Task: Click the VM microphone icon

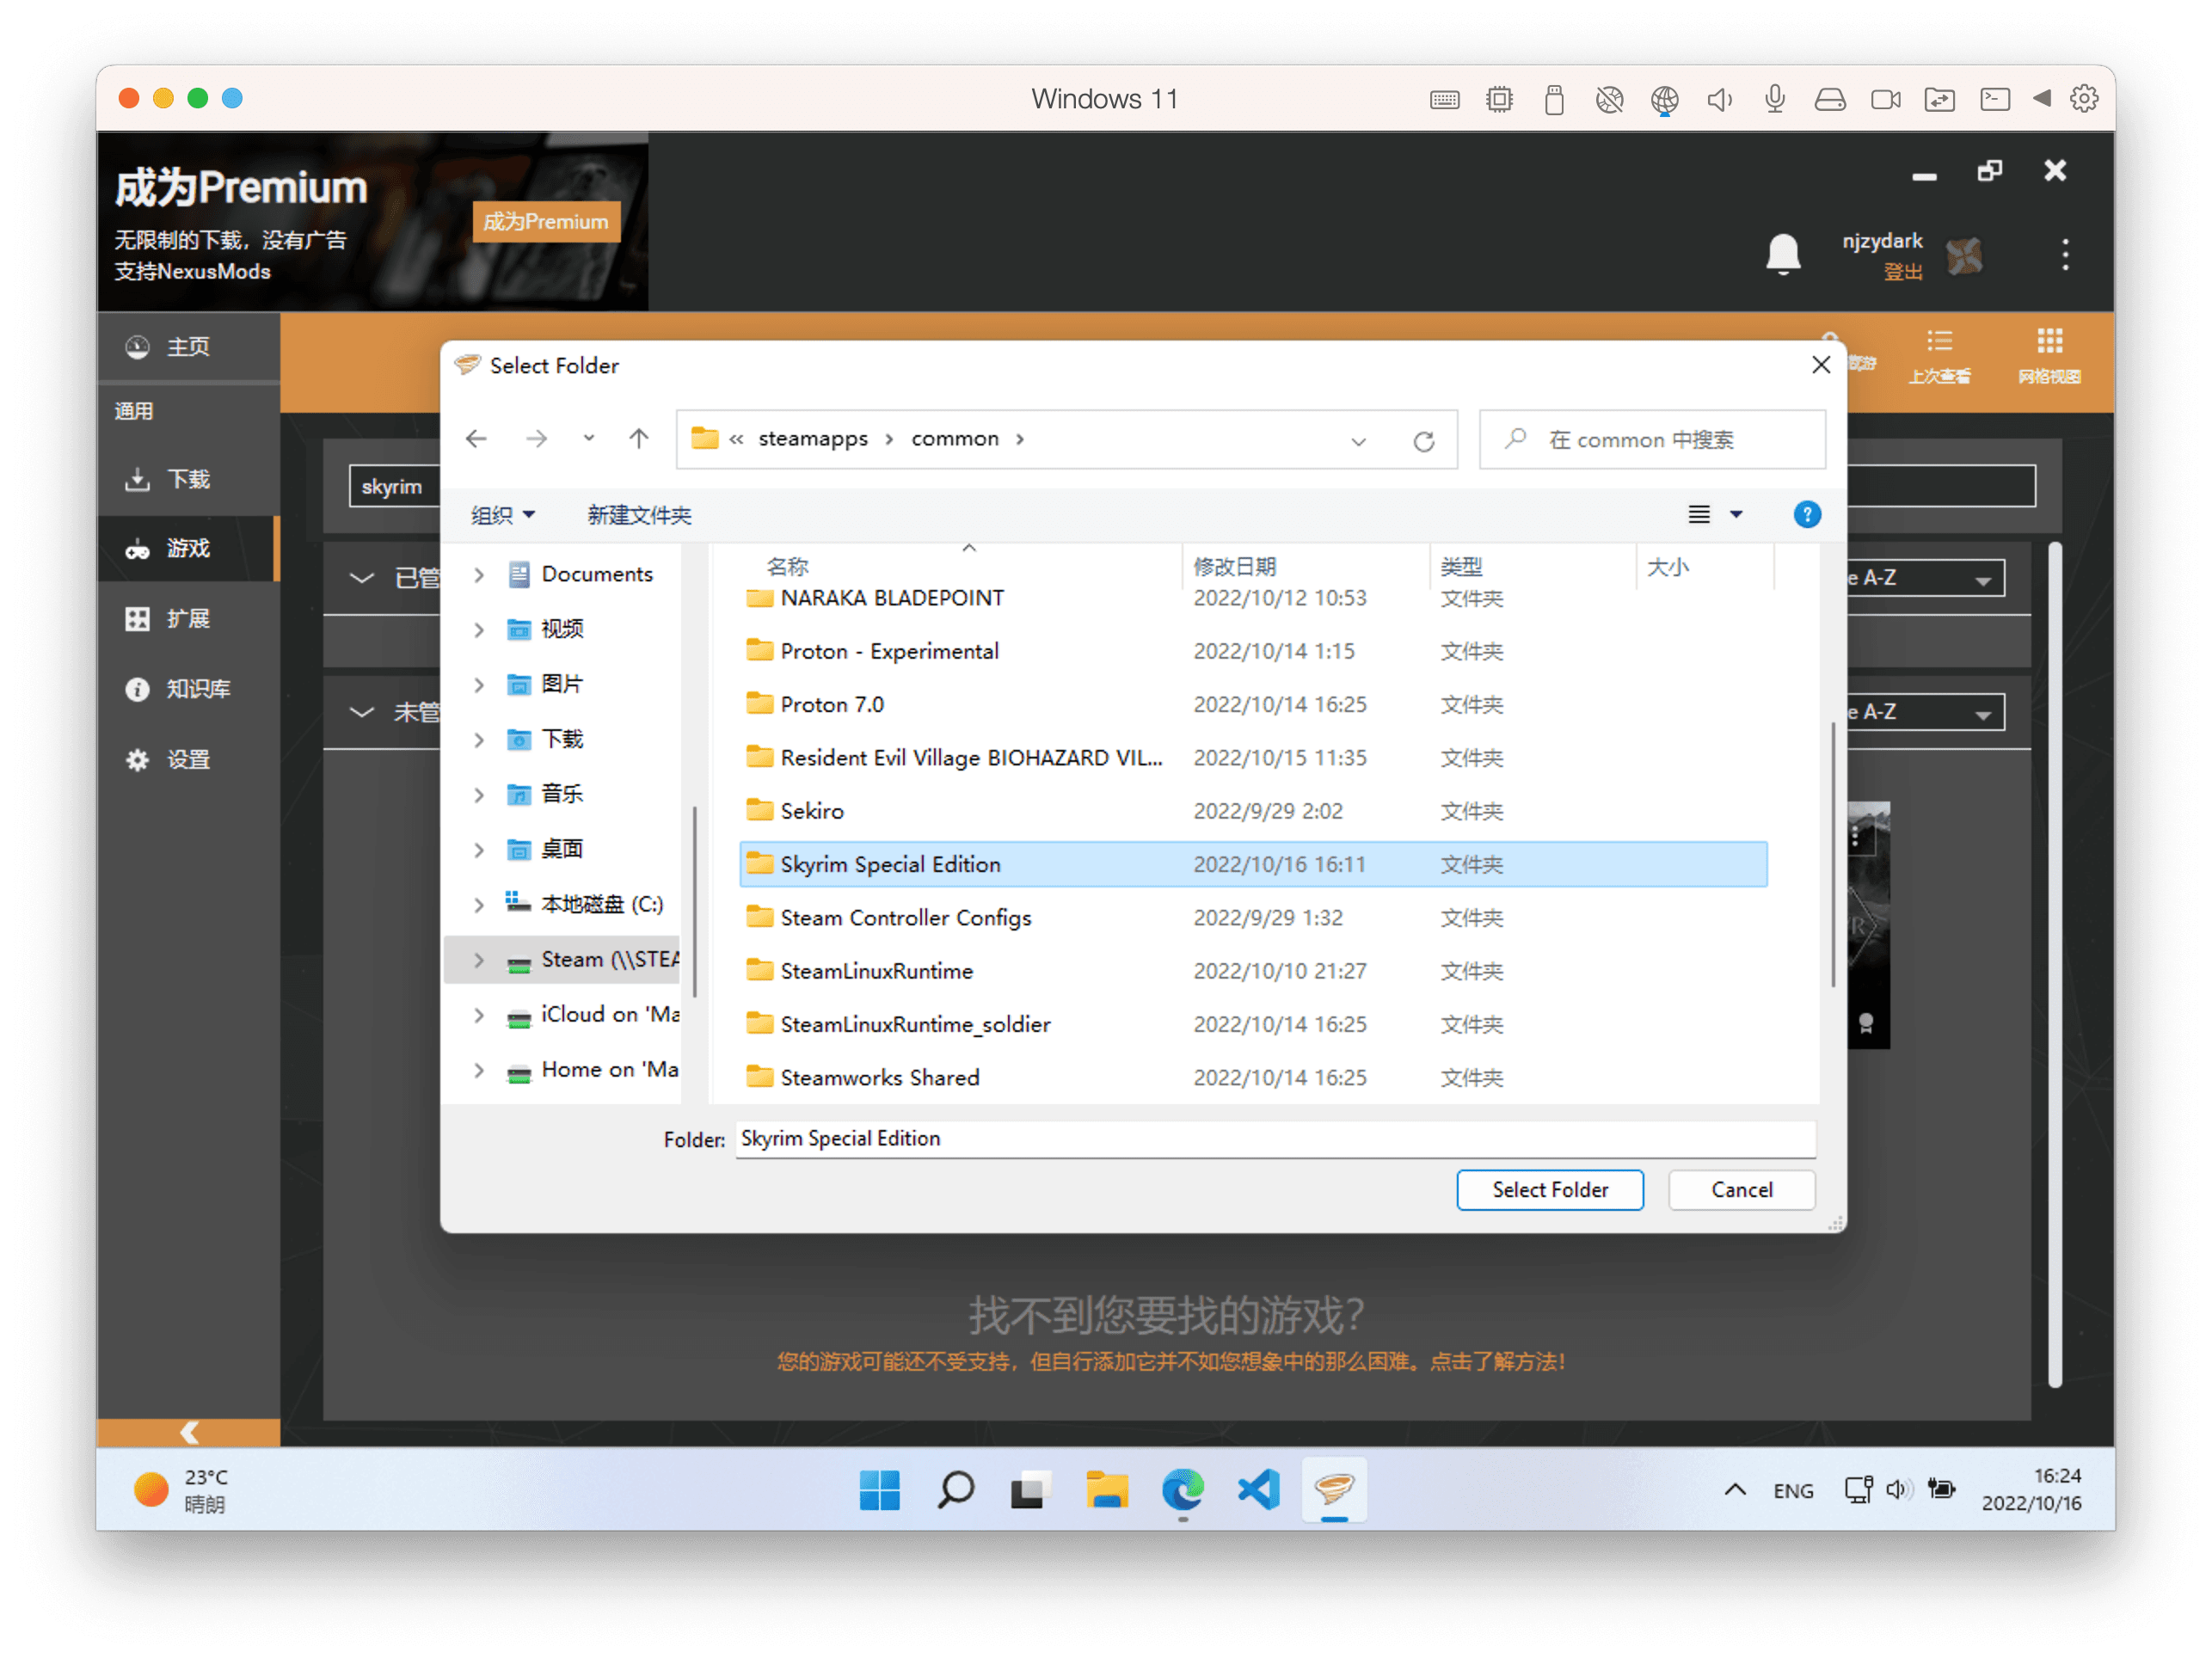Action: pyautogui.click(x=1775, y=99)
